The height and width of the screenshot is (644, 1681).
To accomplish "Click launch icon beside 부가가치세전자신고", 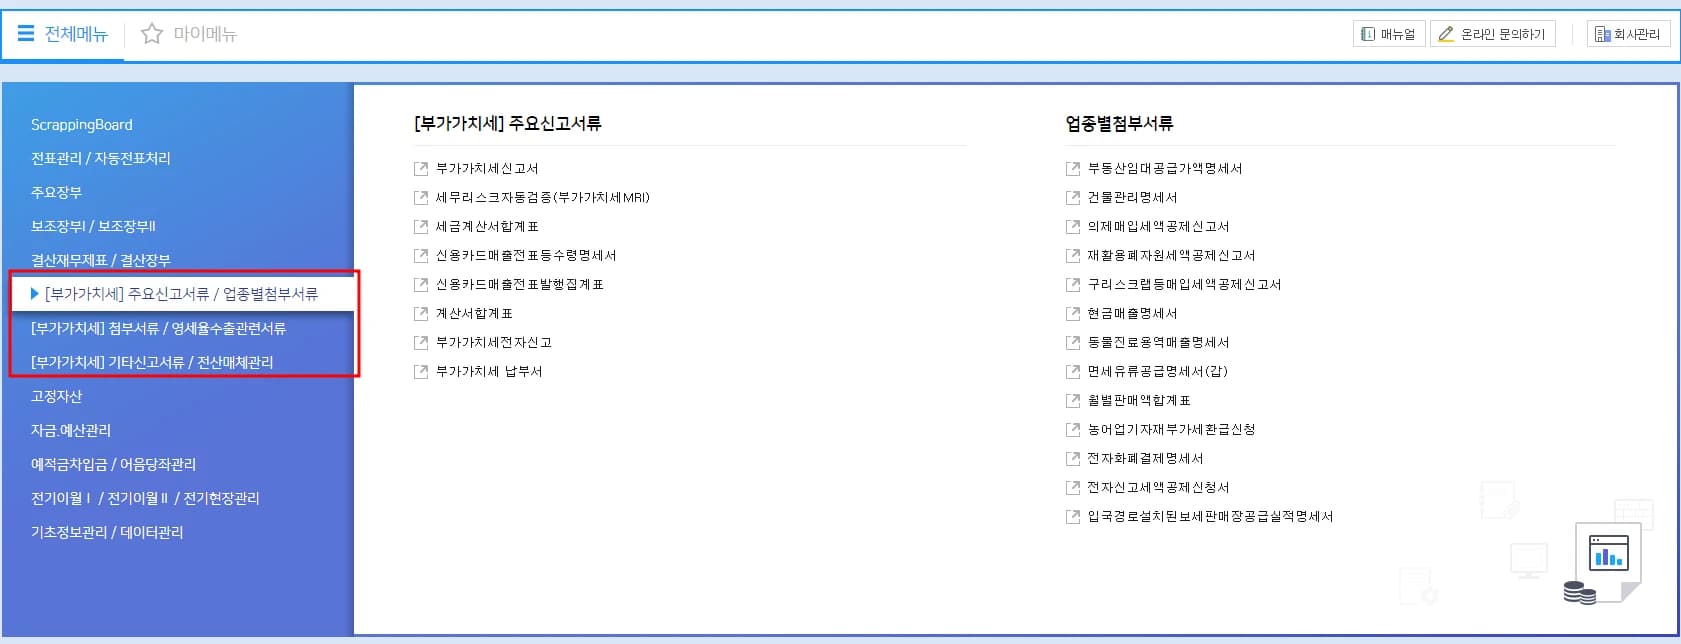I will click(x=421, y=343).
